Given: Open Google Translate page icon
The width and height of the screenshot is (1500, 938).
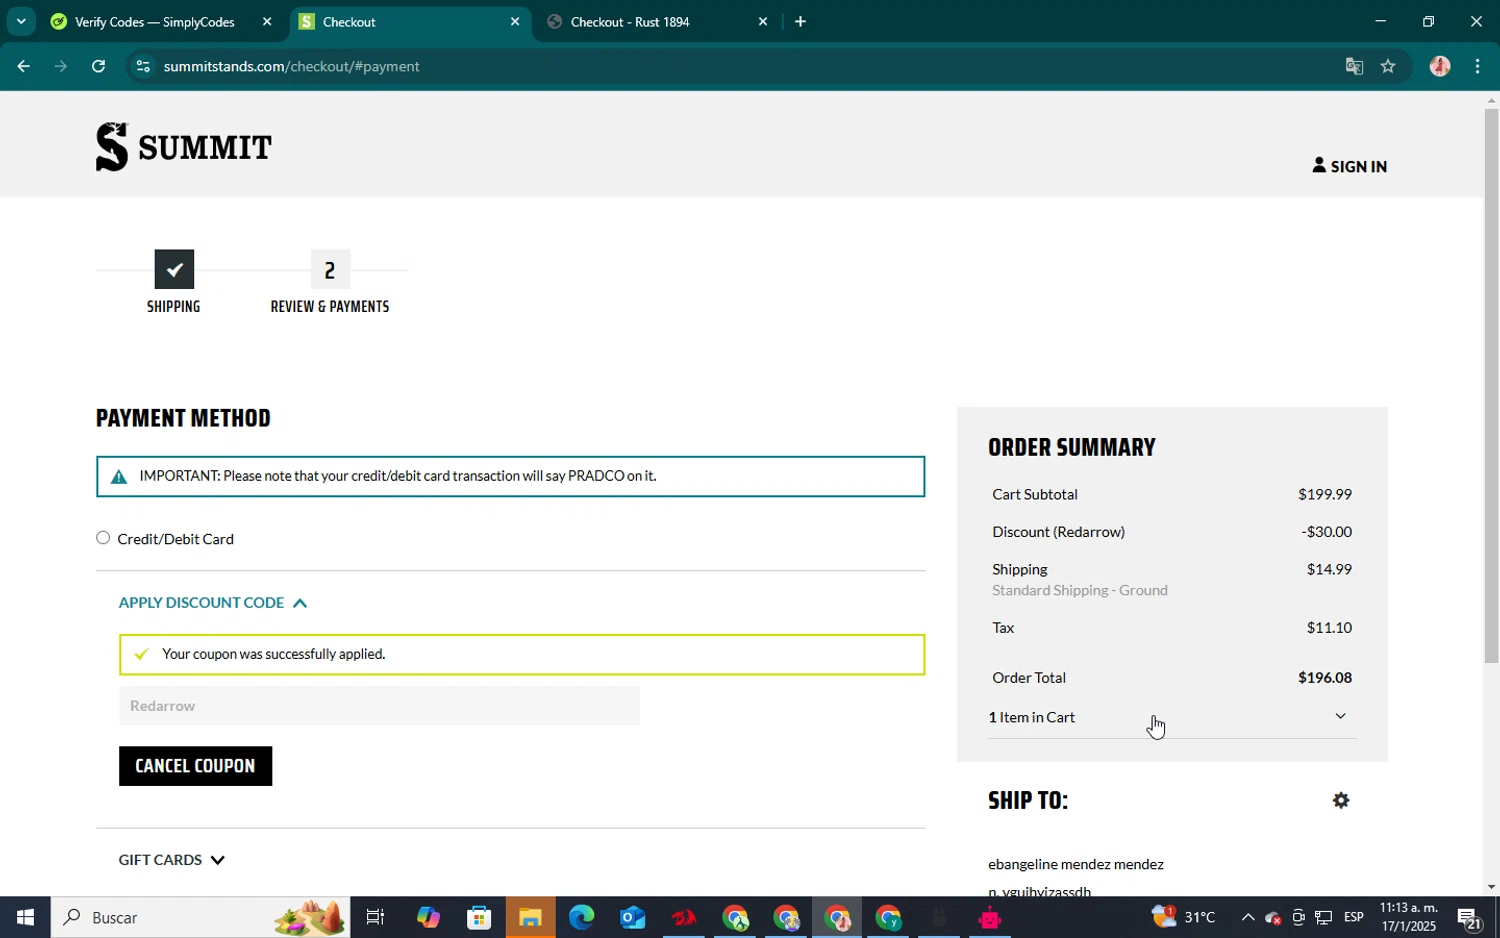Looking at the screenshot, I should tap(1354, 66).
